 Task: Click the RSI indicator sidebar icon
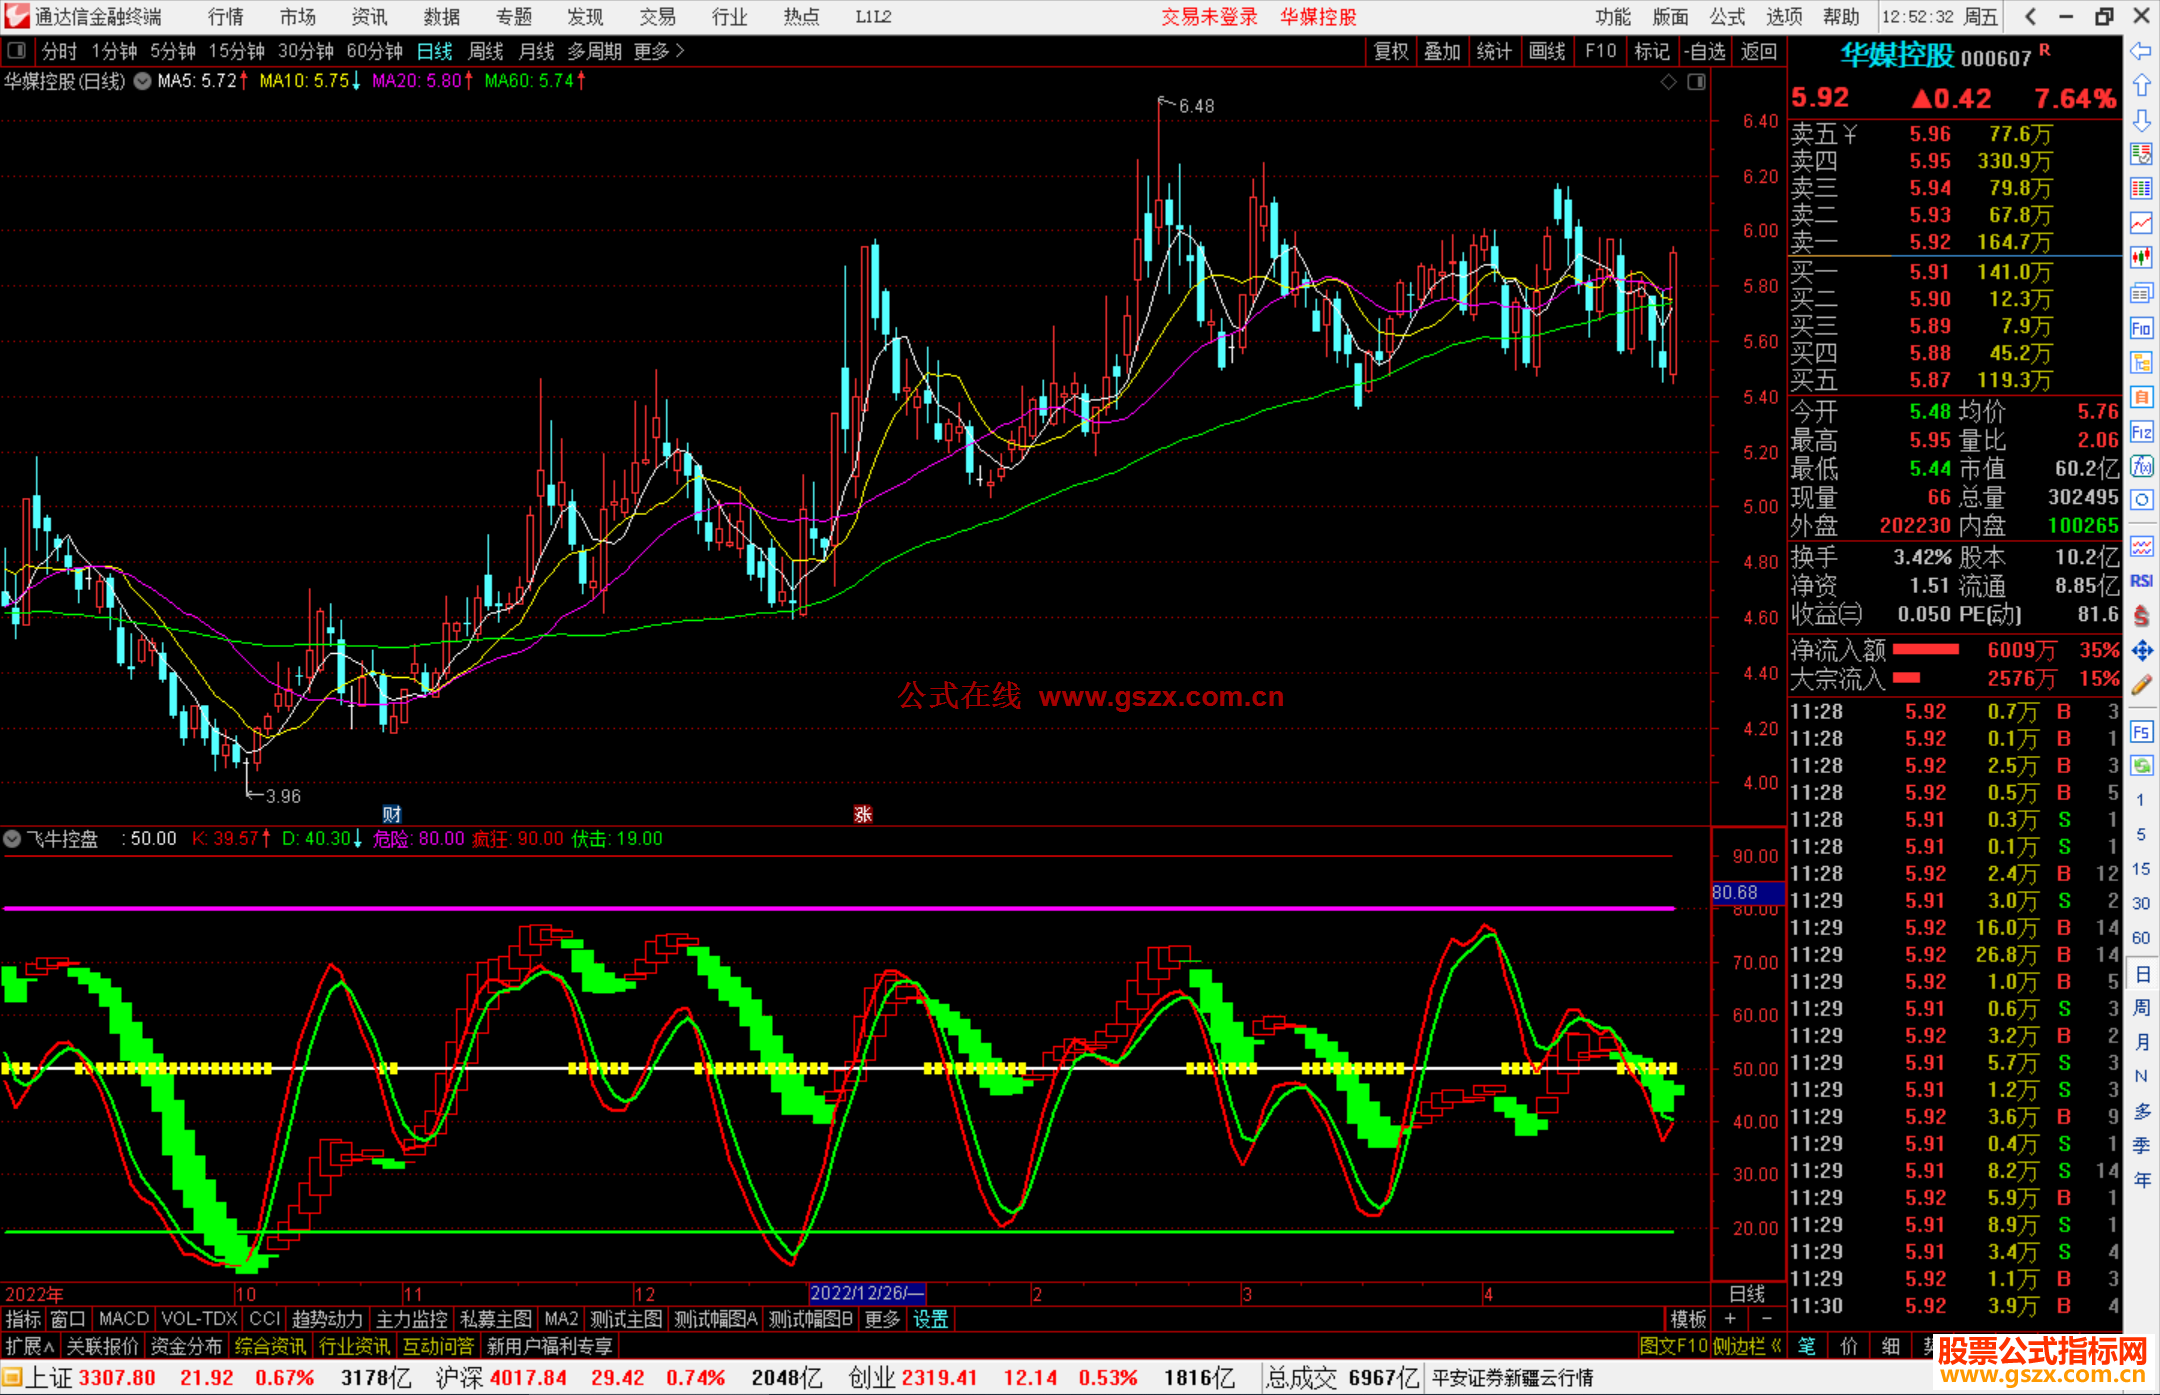point(2141,581)
